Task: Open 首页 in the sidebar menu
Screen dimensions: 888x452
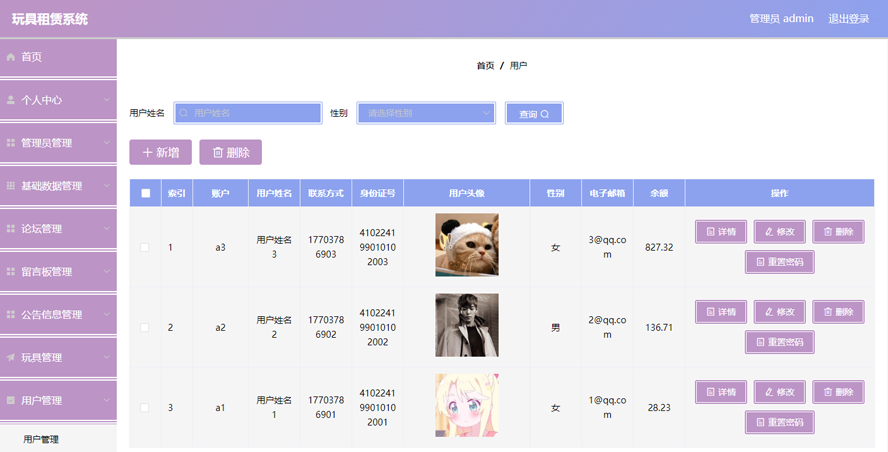Action: click(x=58, y=57)
